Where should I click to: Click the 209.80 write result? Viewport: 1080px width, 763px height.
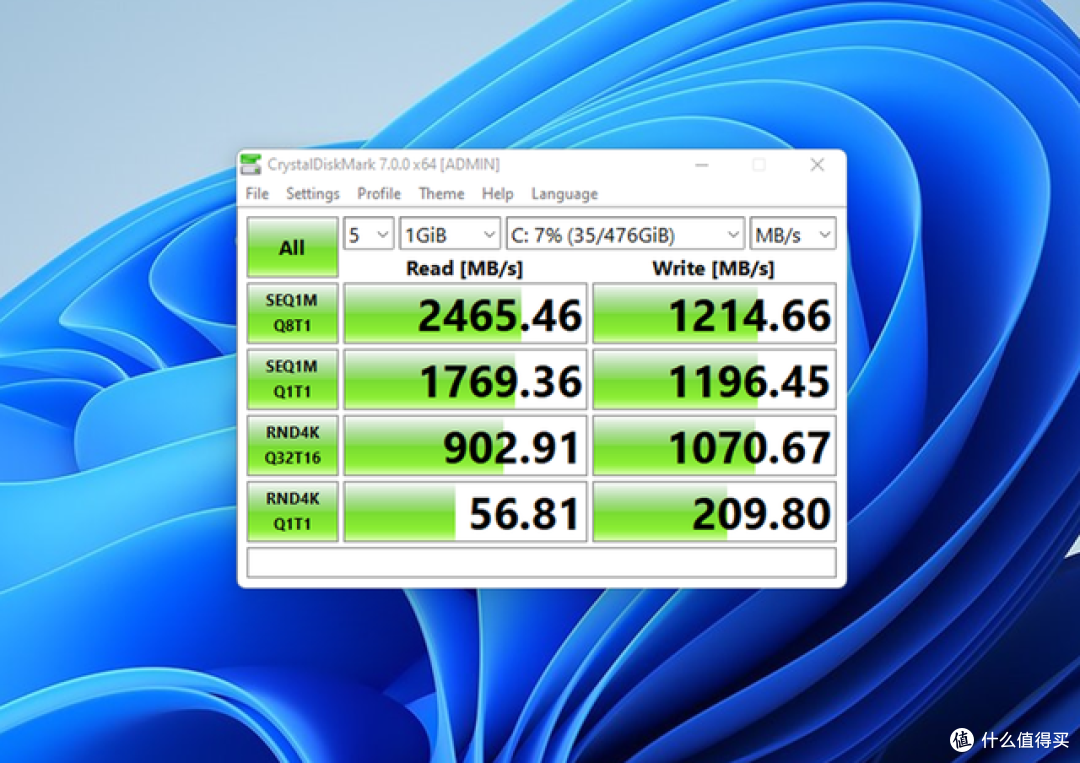click(x=714, y=512)
